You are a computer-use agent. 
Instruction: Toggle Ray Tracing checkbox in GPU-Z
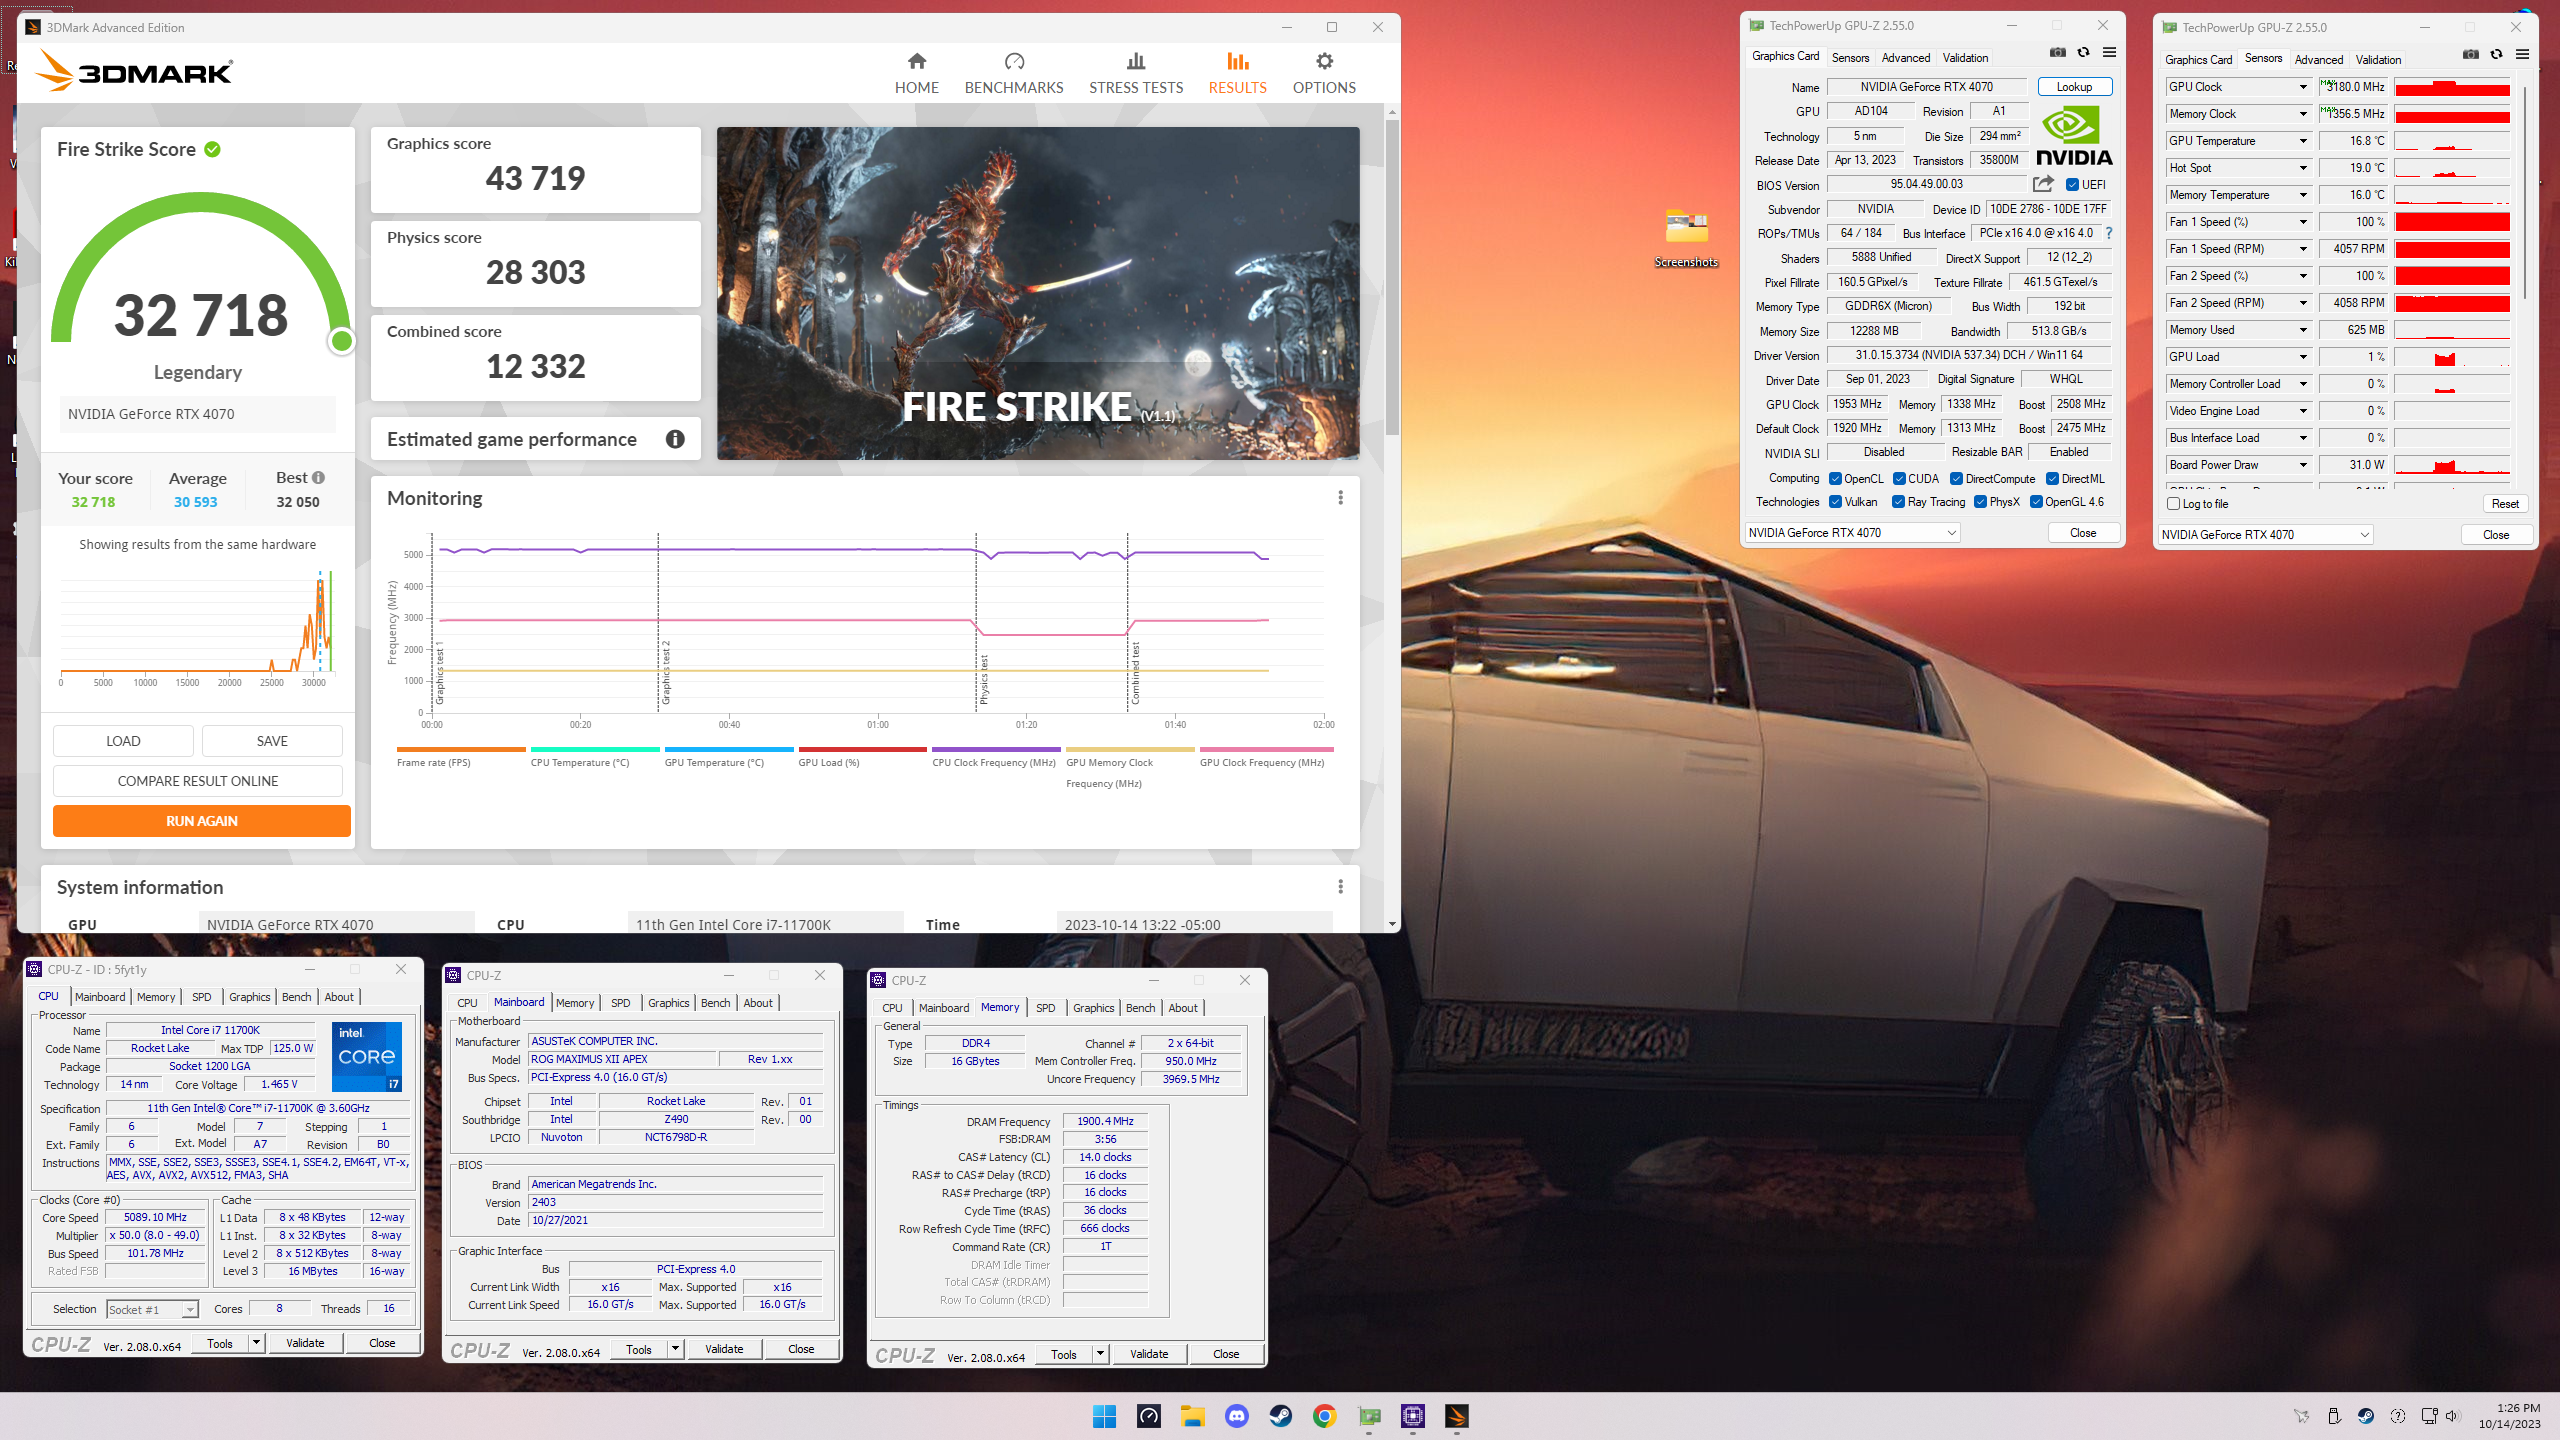1898,502
